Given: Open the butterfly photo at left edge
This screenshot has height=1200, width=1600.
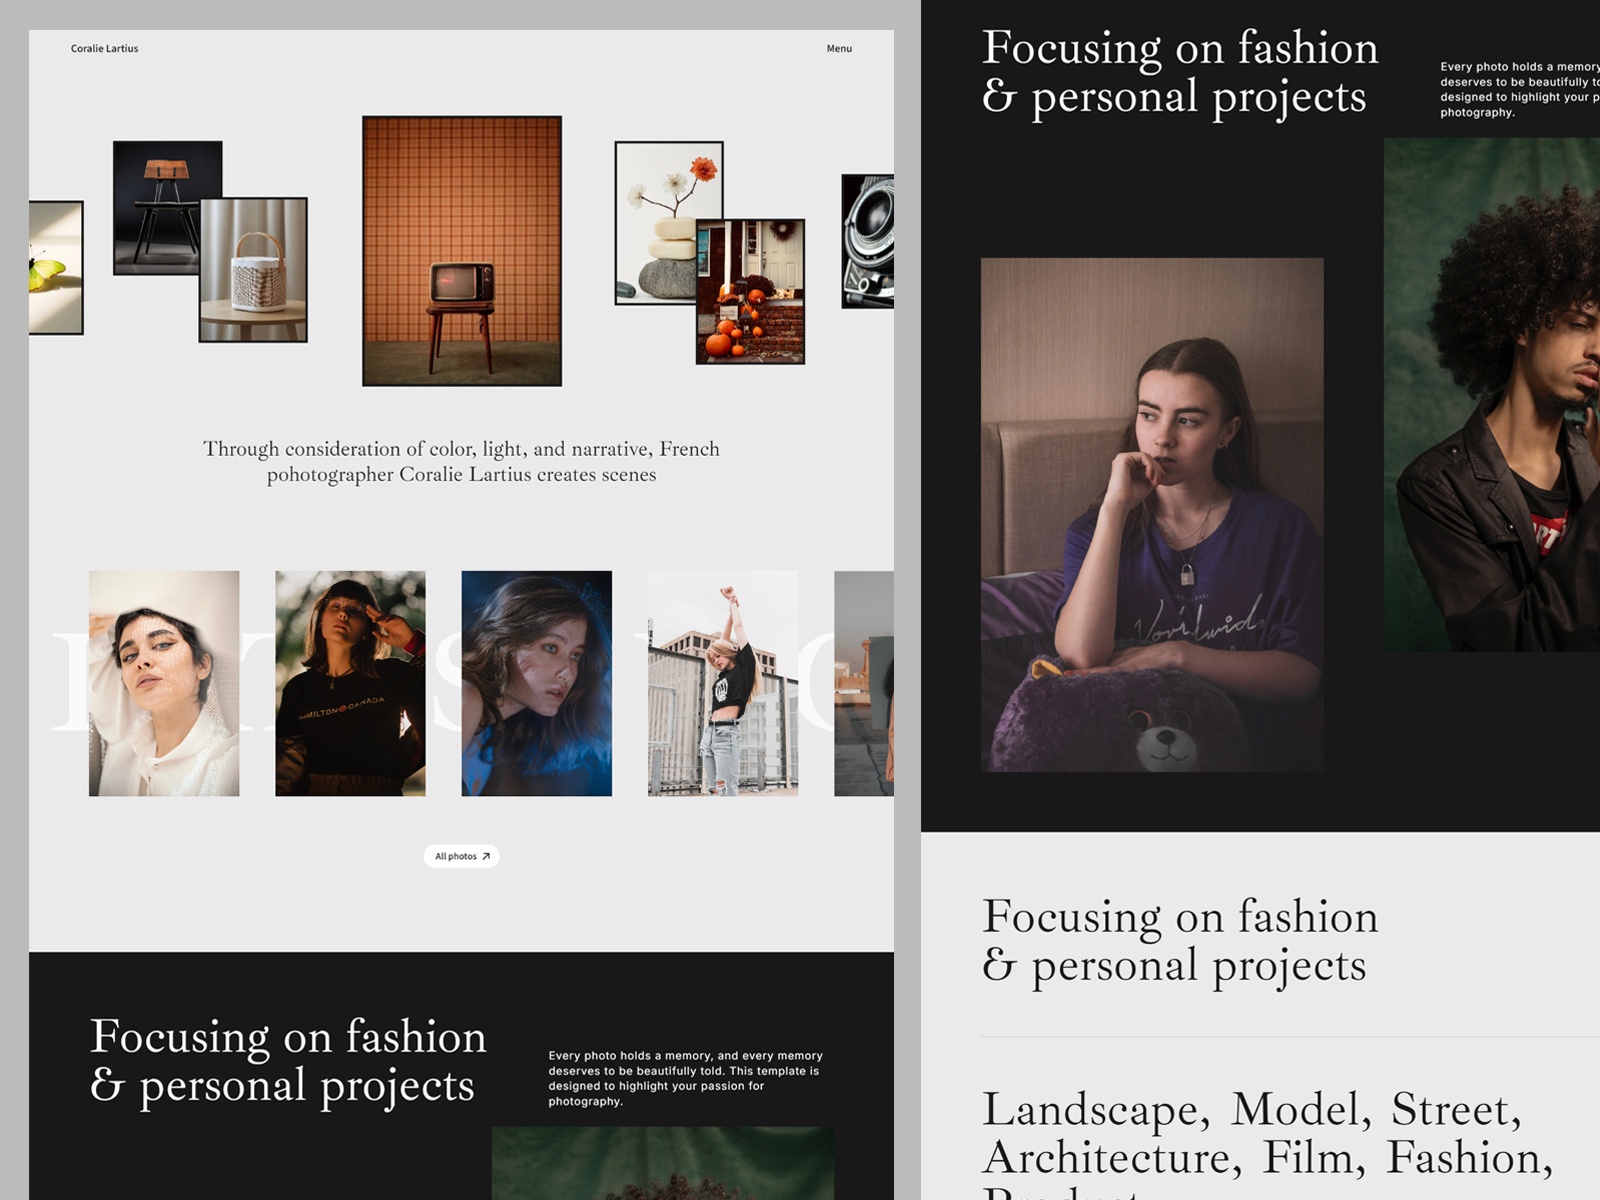Looking at the screenshot, I should tap(55, 267).
